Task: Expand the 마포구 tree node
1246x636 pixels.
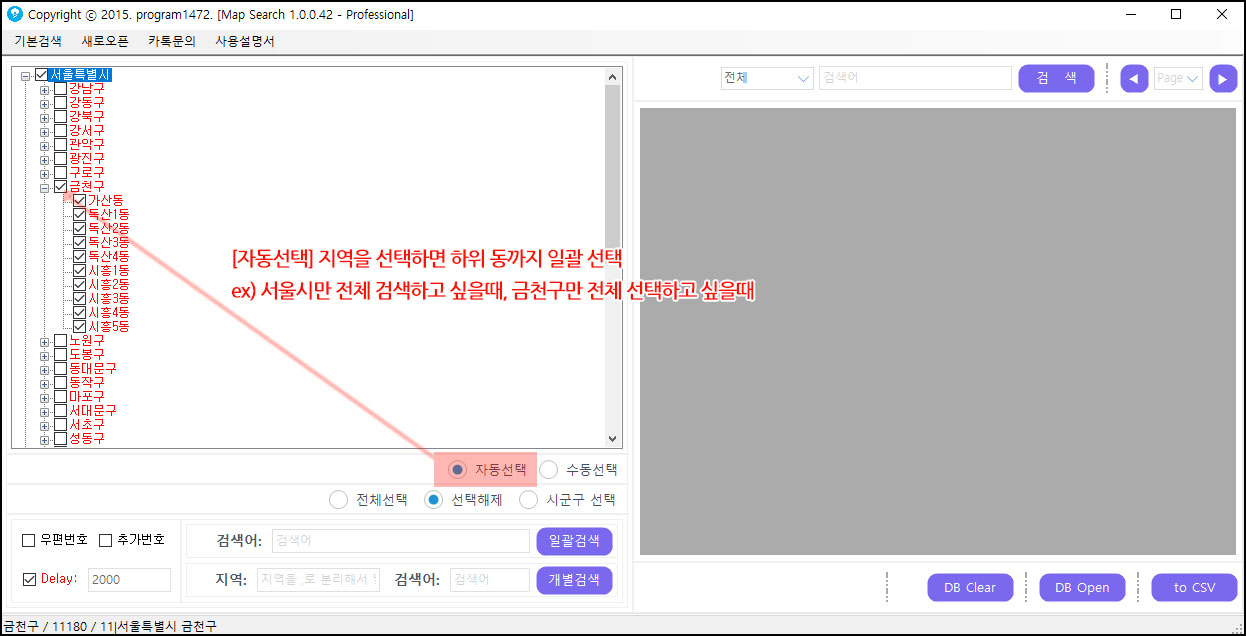Action: point(44,397)
